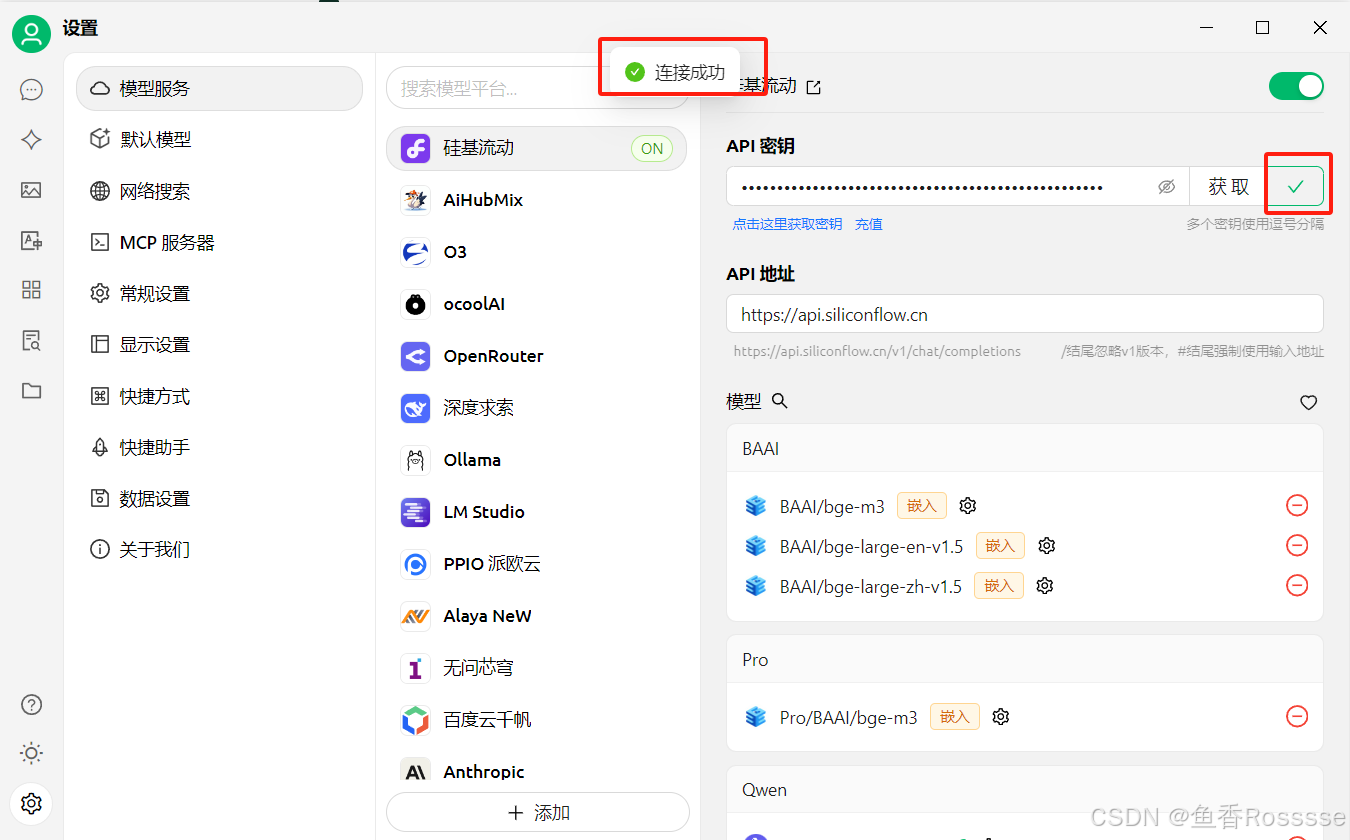Click the user avatar icon
Viewport: 1350px width, 840px height.
[31, 34]
